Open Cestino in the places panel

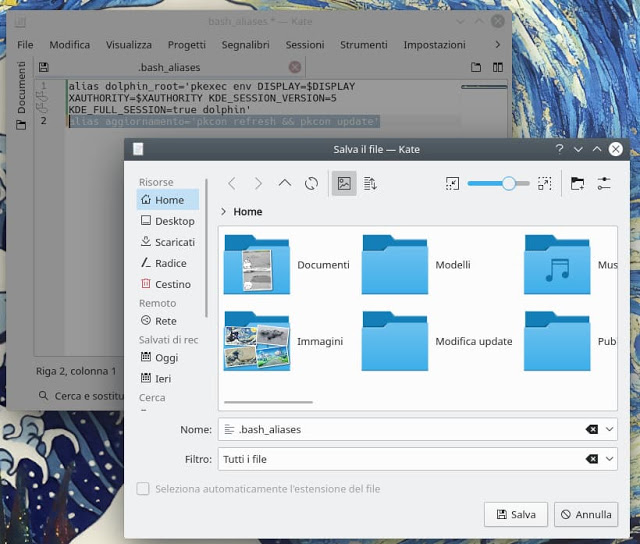168,284
